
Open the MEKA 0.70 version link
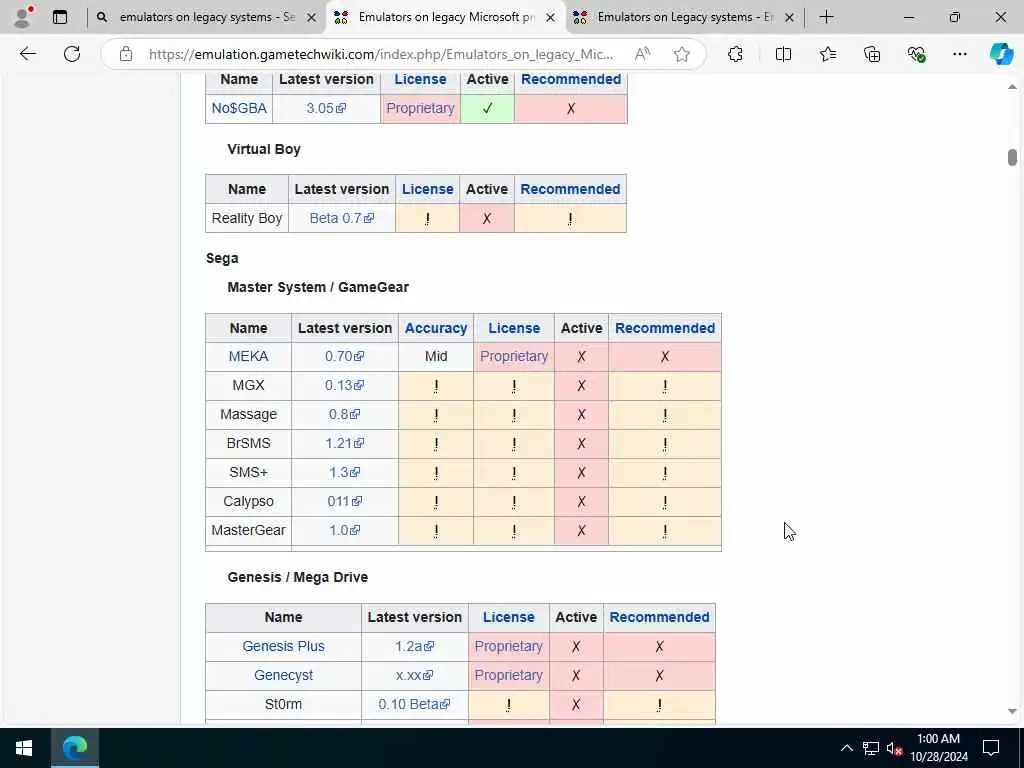pos(344,357)
